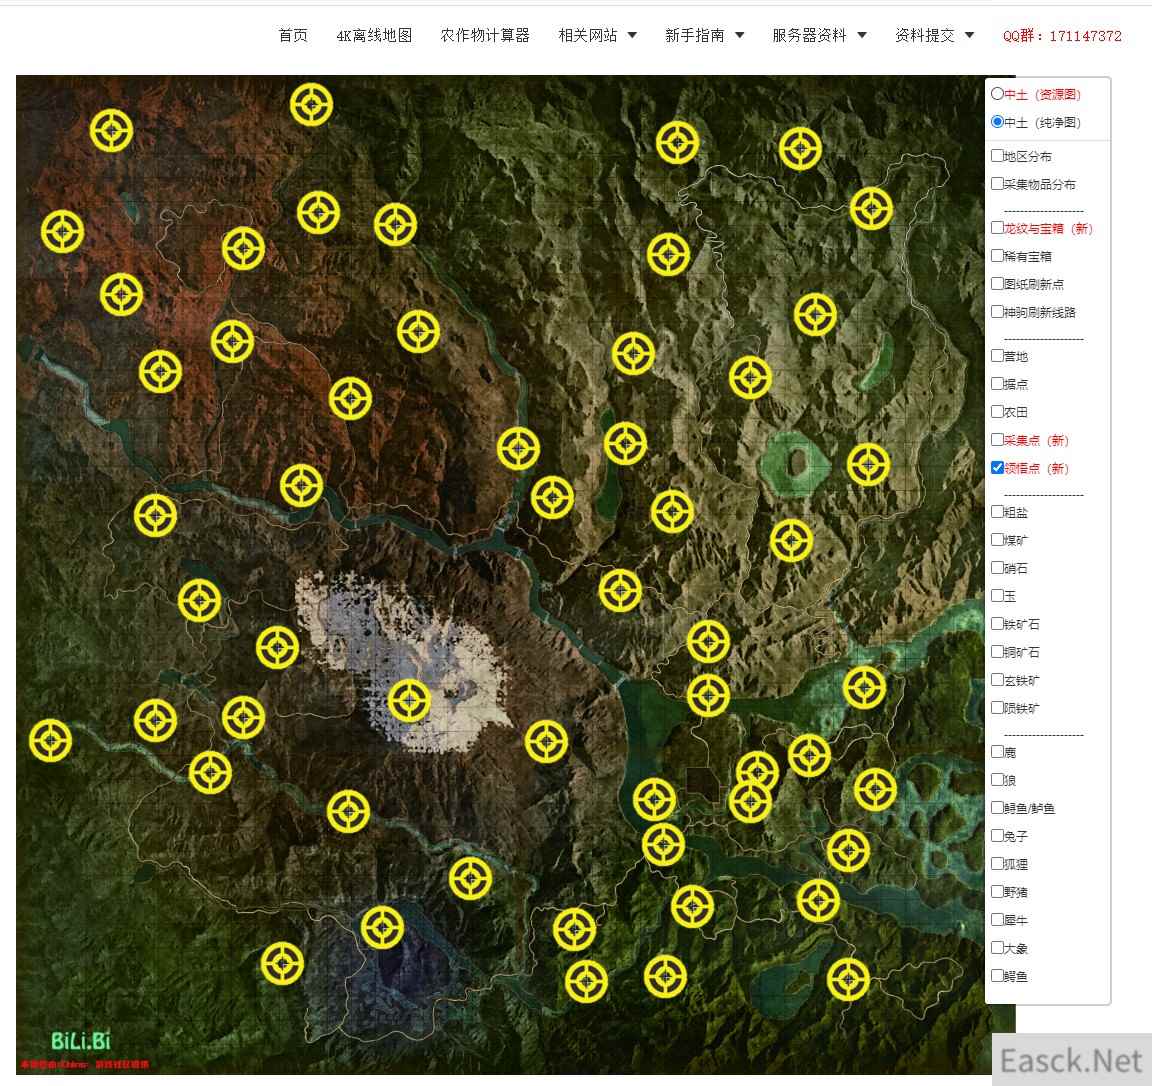Screen dimensions: 1152x1086
Task: Click the 4K离线地图 link
Action: (x=374, y=35)
